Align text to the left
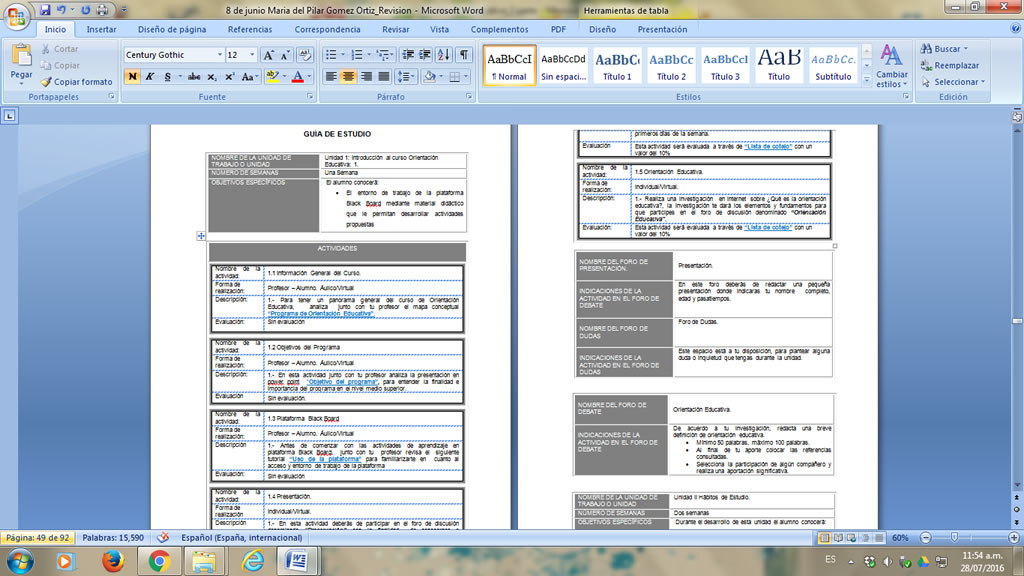This screenshot has height=576, width=1024. pyautogui.click(x=331, y=77)
